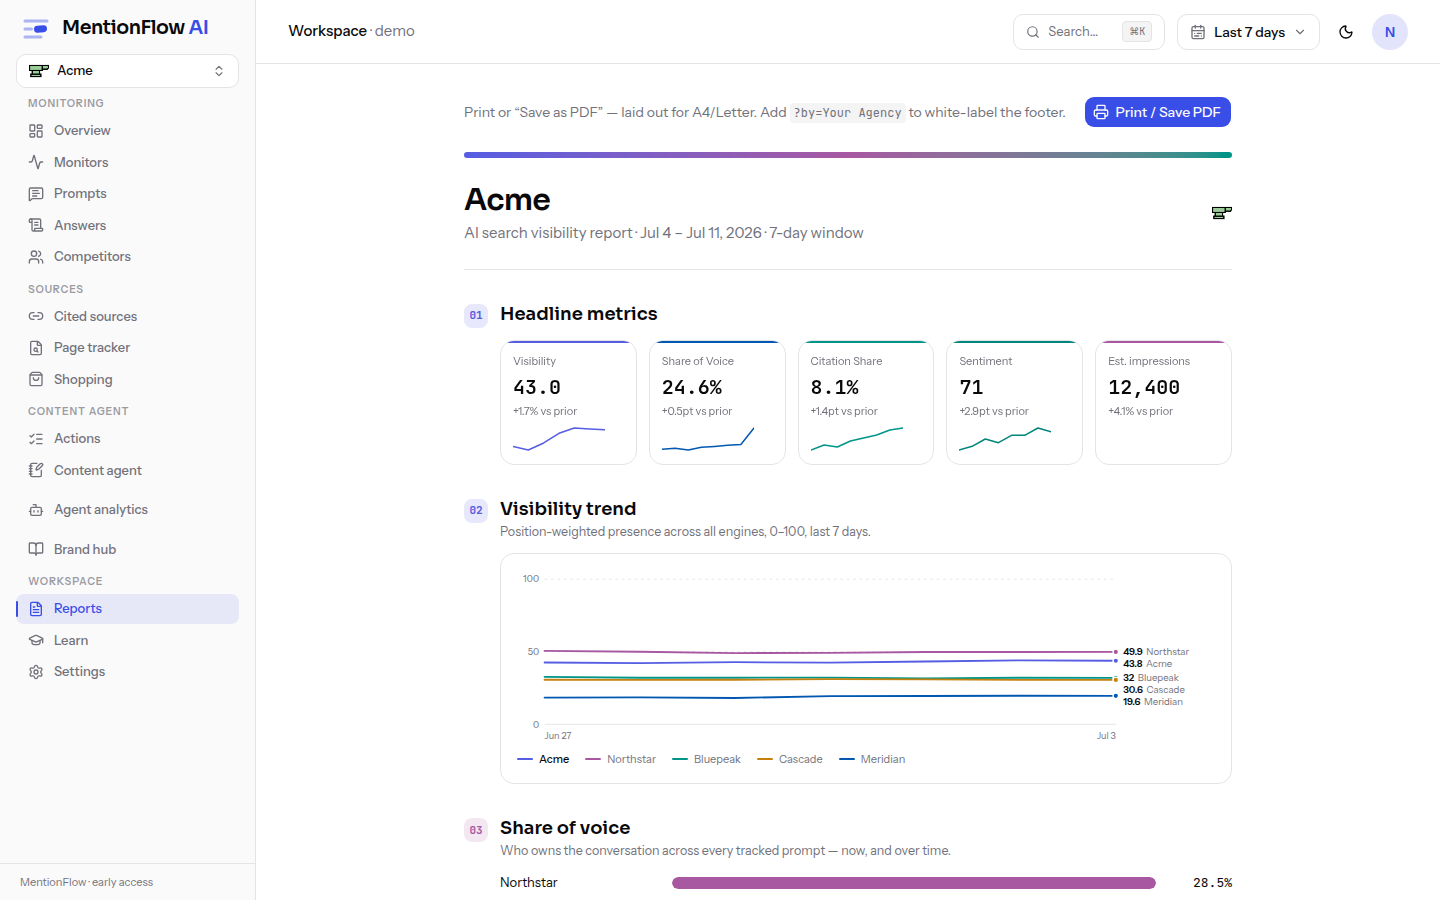Click the 03 Share of voice section badge

pos(476,830)
